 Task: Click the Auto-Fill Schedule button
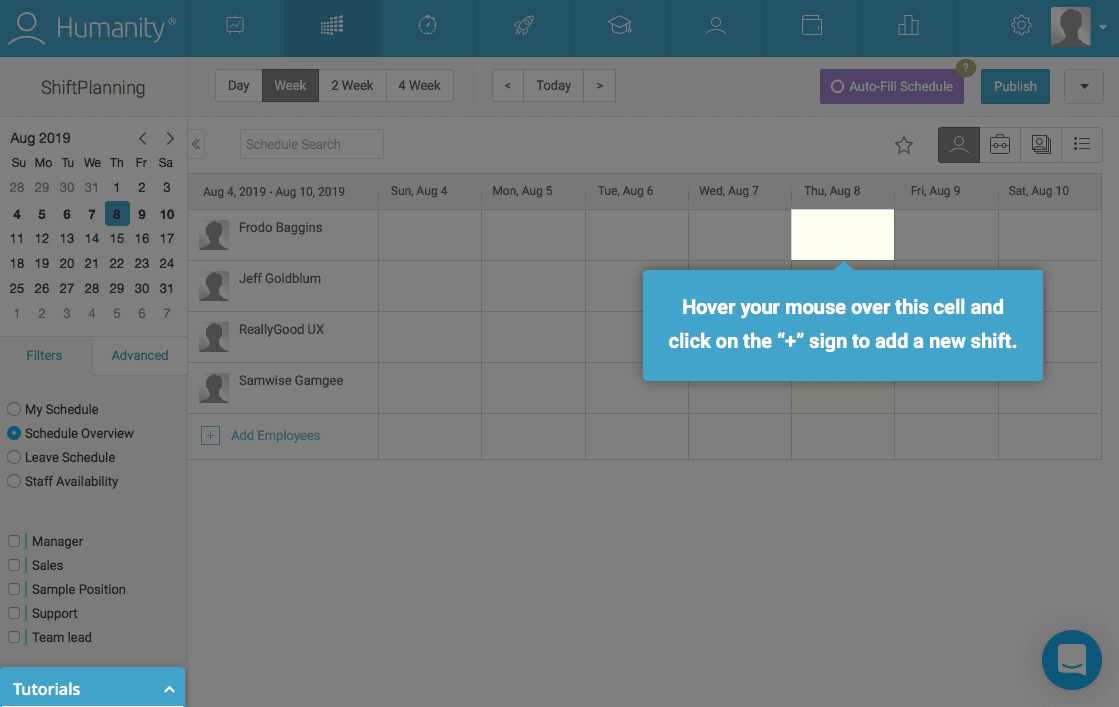pos(892,87)
